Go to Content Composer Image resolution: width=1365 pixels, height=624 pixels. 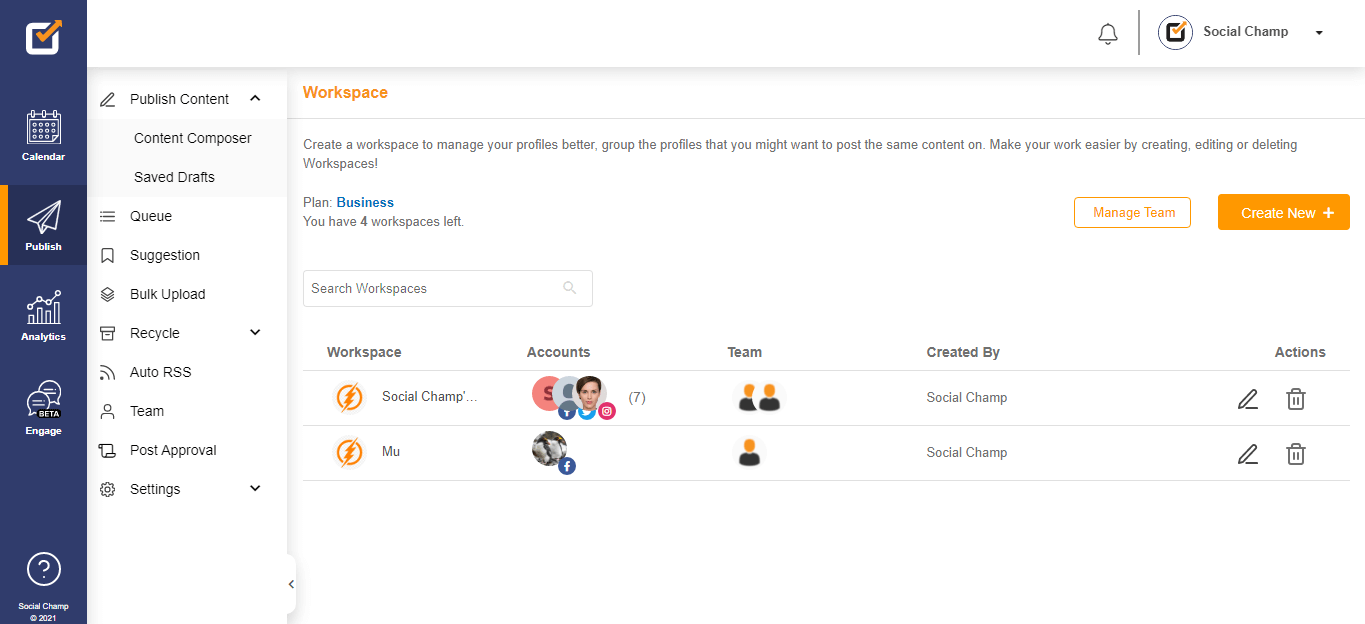pos(193,138)
